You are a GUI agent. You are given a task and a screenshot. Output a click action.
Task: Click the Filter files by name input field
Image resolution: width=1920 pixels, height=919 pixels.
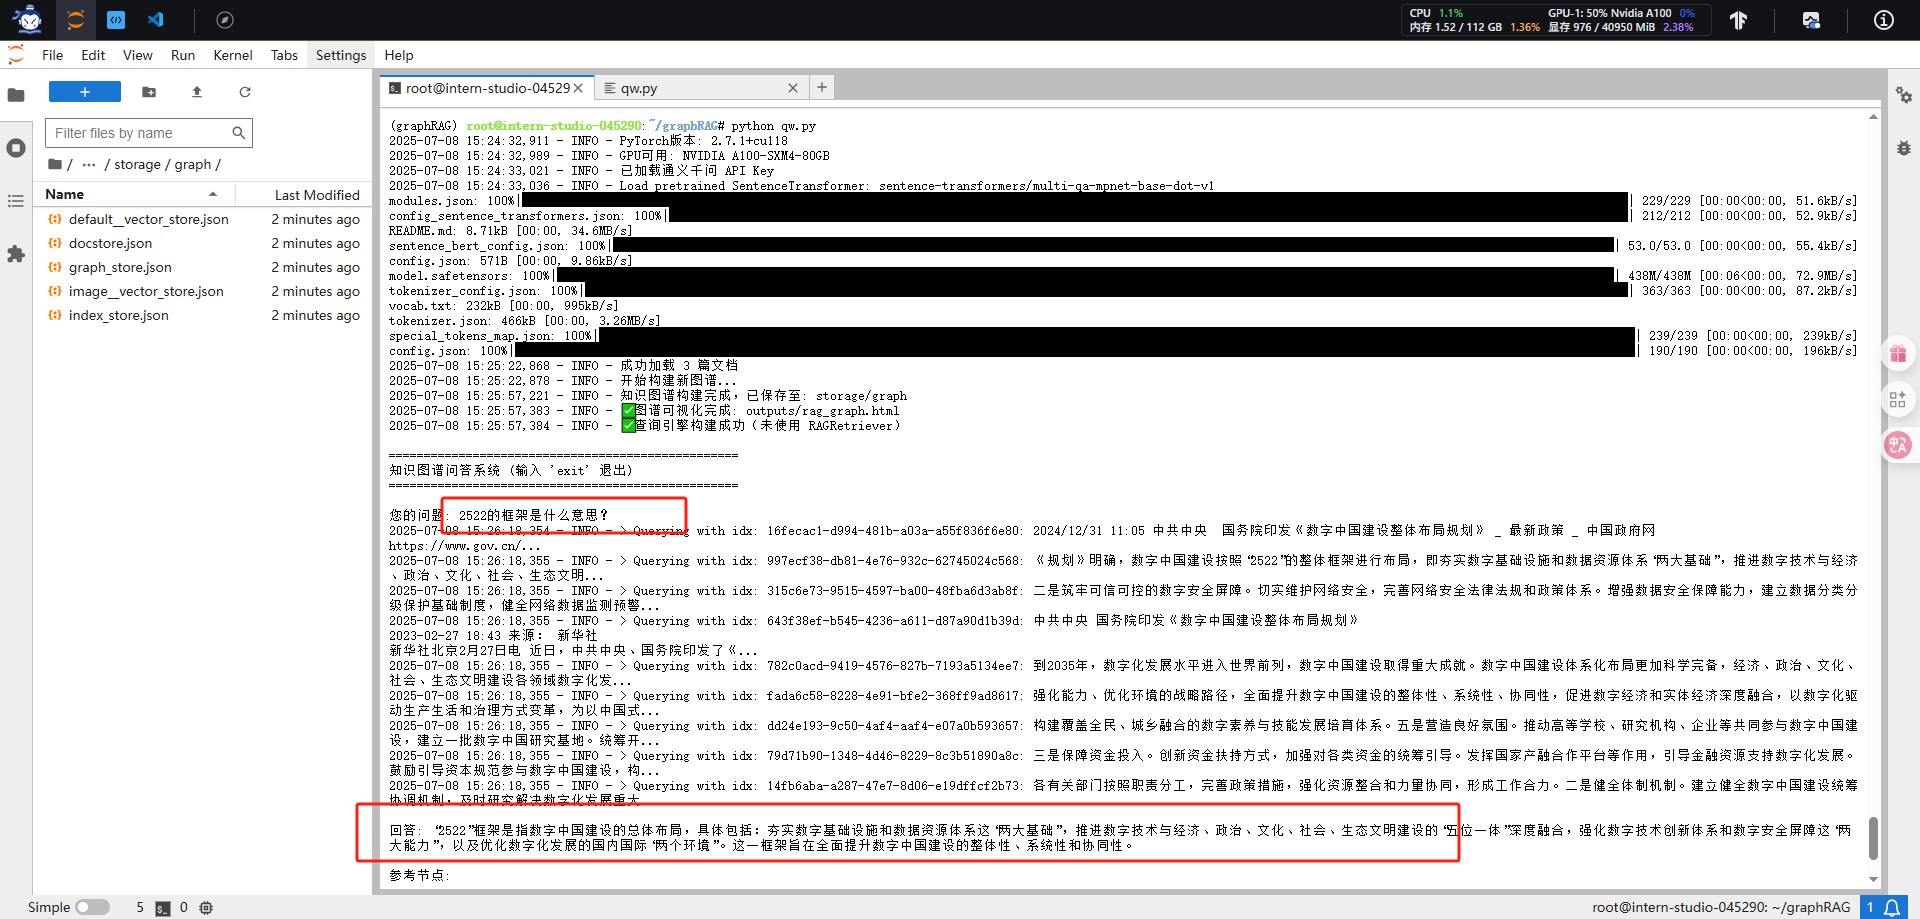(x=148, y=132)
